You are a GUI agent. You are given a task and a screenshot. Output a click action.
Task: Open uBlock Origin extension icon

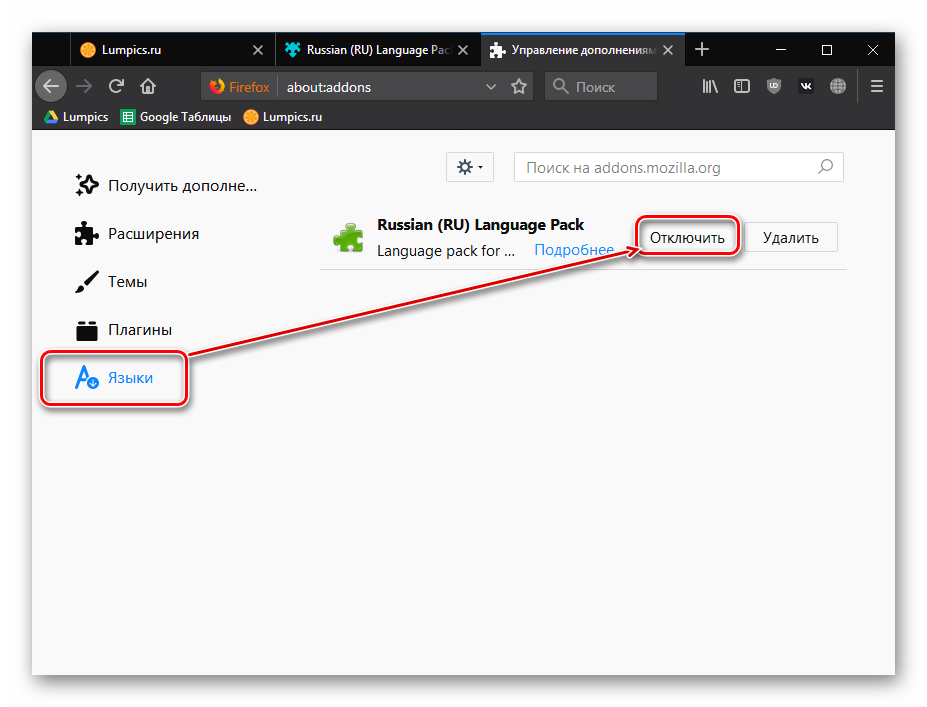pyautogui.click(x=773, y=86)
